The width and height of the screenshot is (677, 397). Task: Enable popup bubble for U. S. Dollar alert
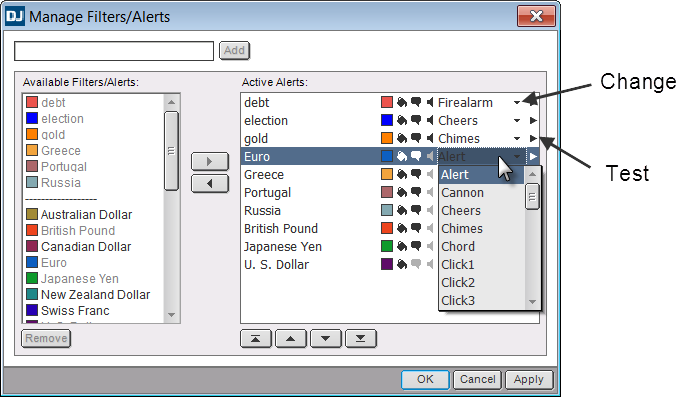[416, 264]
